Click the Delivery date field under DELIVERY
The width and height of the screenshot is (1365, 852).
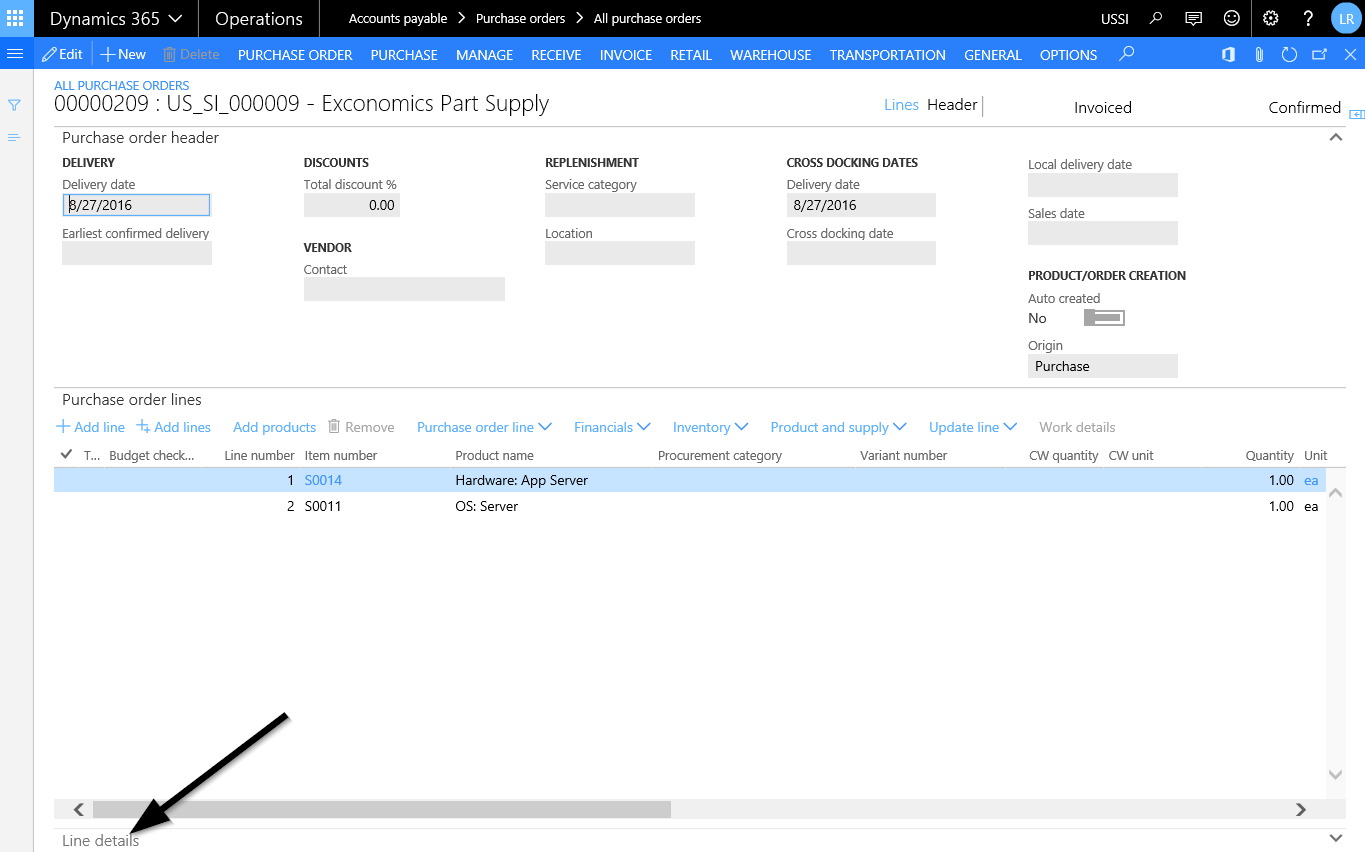click(x=137, y=205)
